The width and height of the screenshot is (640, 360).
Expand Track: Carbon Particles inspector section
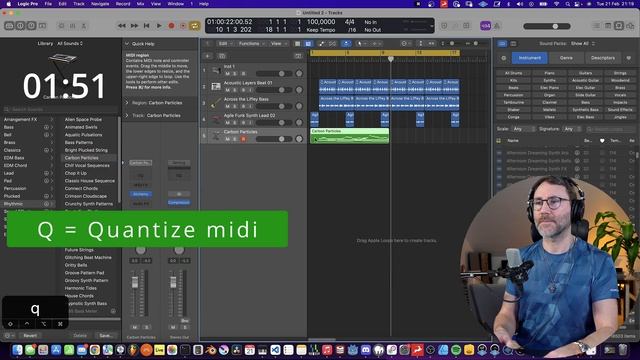[127, 116]
